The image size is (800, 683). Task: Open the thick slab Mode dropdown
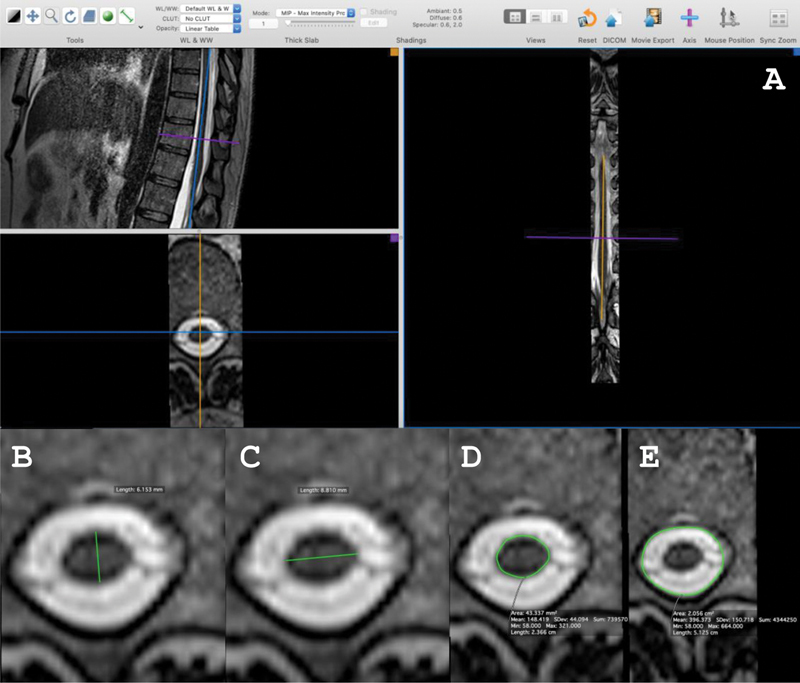pyautogui.click(x=315, y=12)
